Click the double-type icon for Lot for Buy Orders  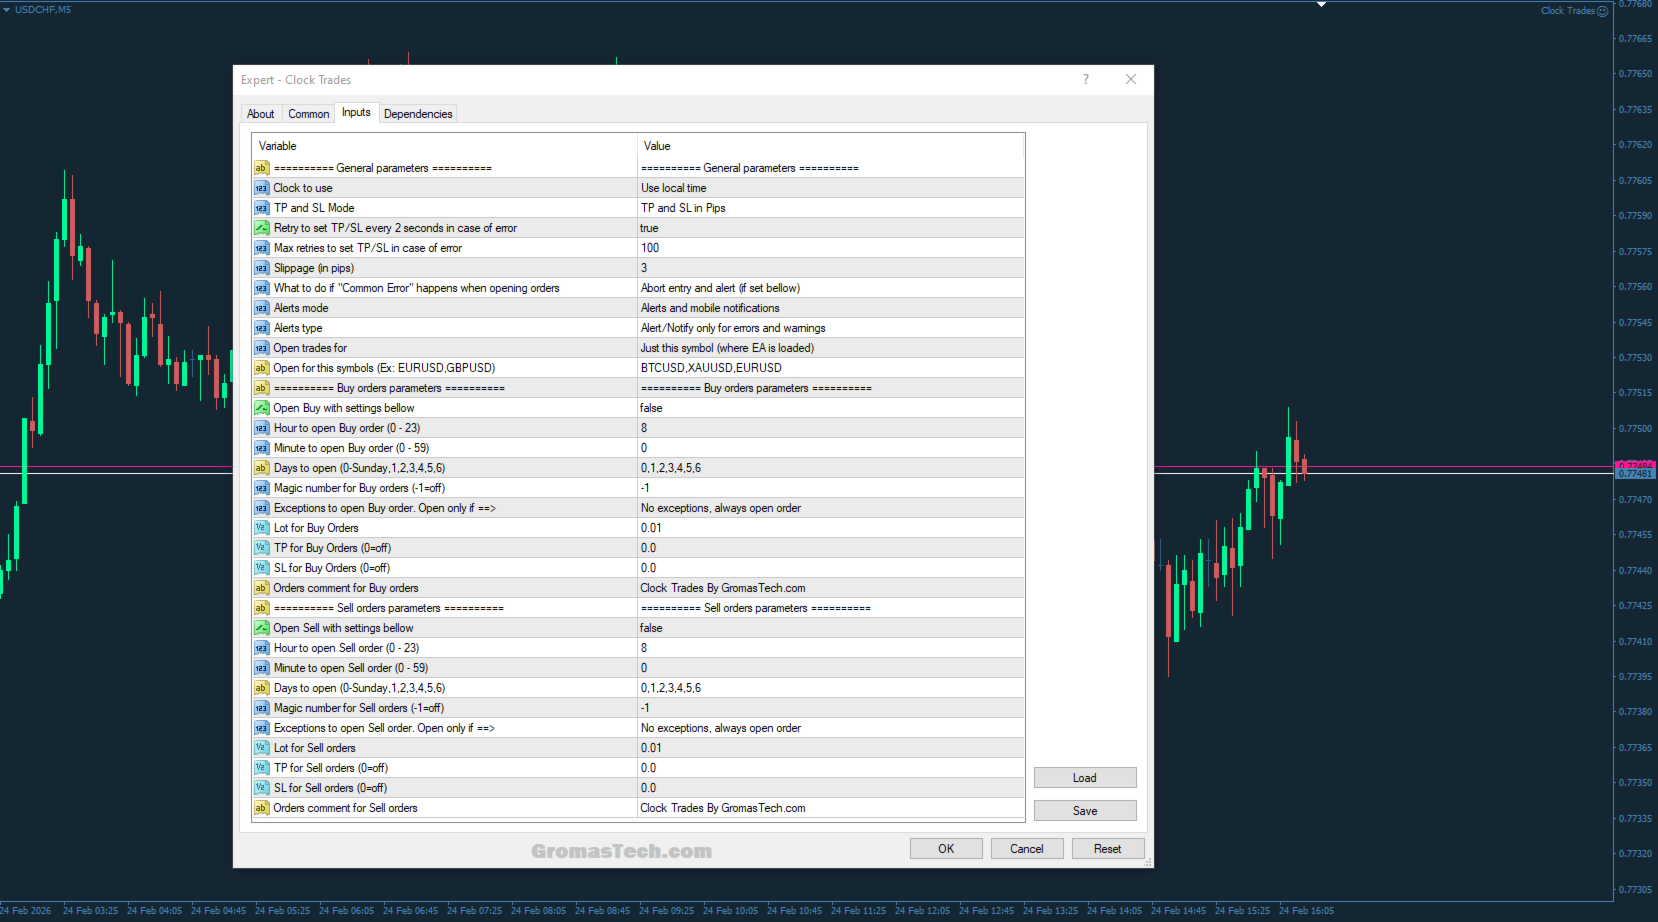(x=261, y=528)
